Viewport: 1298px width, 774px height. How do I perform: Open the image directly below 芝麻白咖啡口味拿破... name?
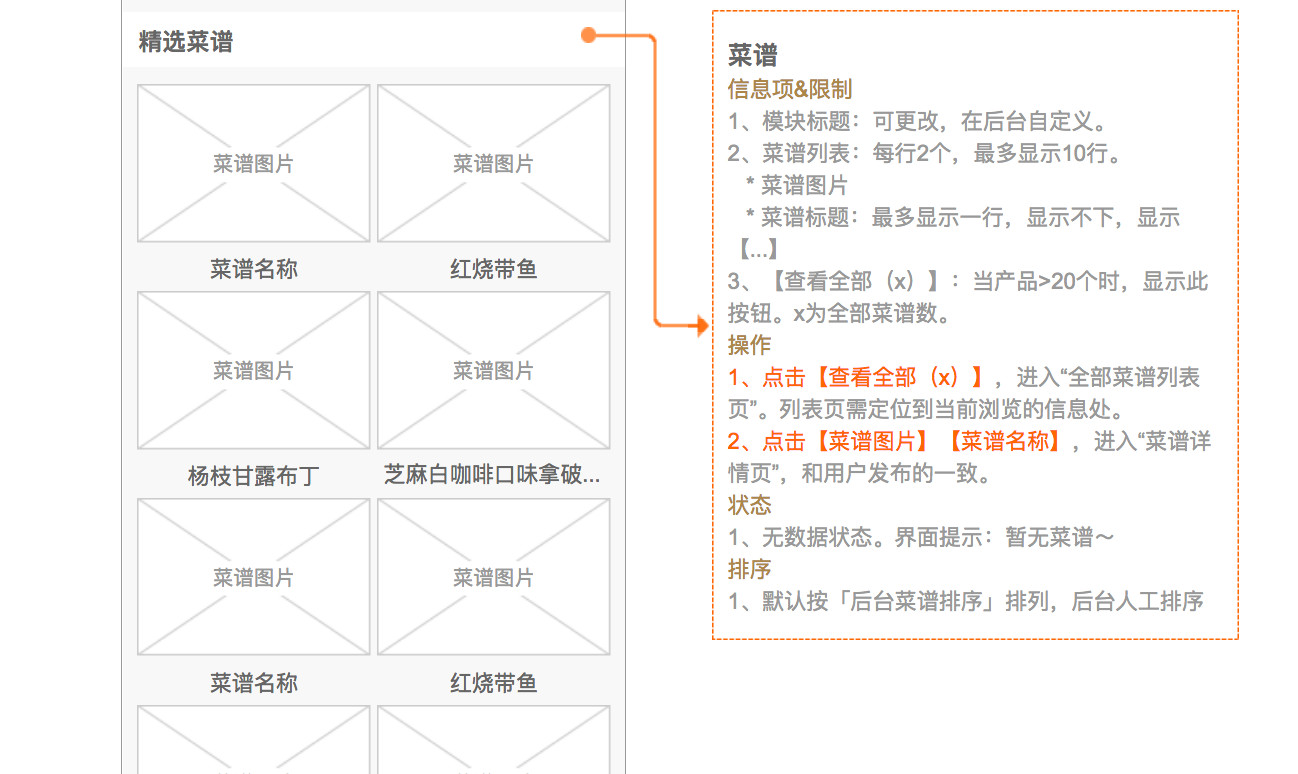494,577
